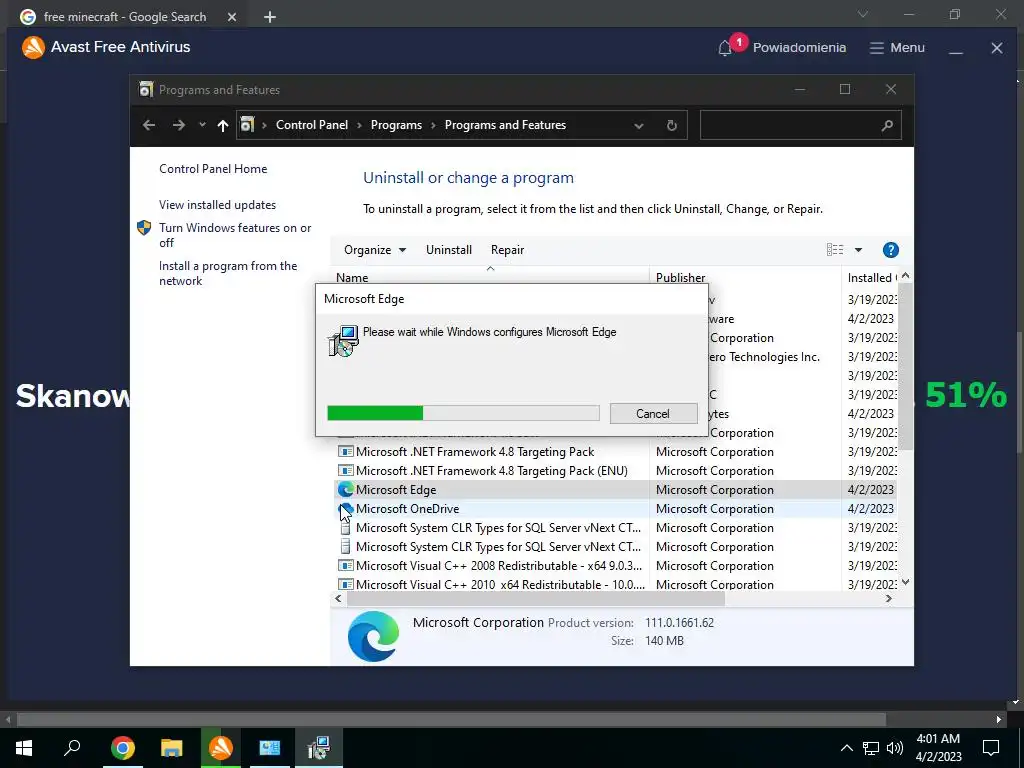
Task: Show hidden system tray icons
Action: [x=846, y=748]
